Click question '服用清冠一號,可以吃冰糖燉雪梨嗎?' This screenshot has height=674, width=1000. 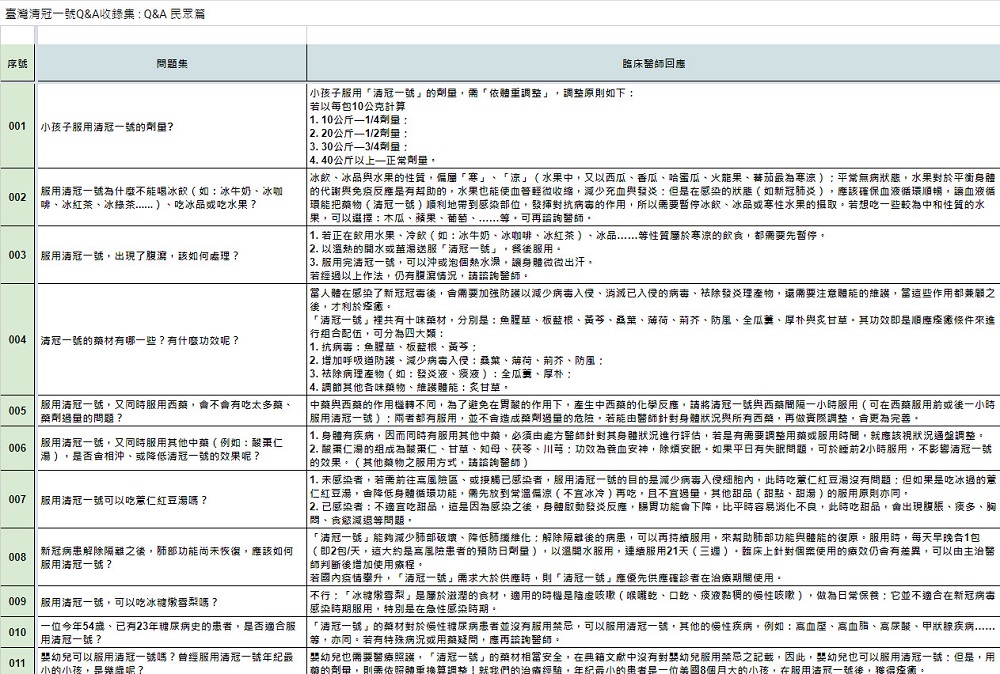[x=172, y=602]
